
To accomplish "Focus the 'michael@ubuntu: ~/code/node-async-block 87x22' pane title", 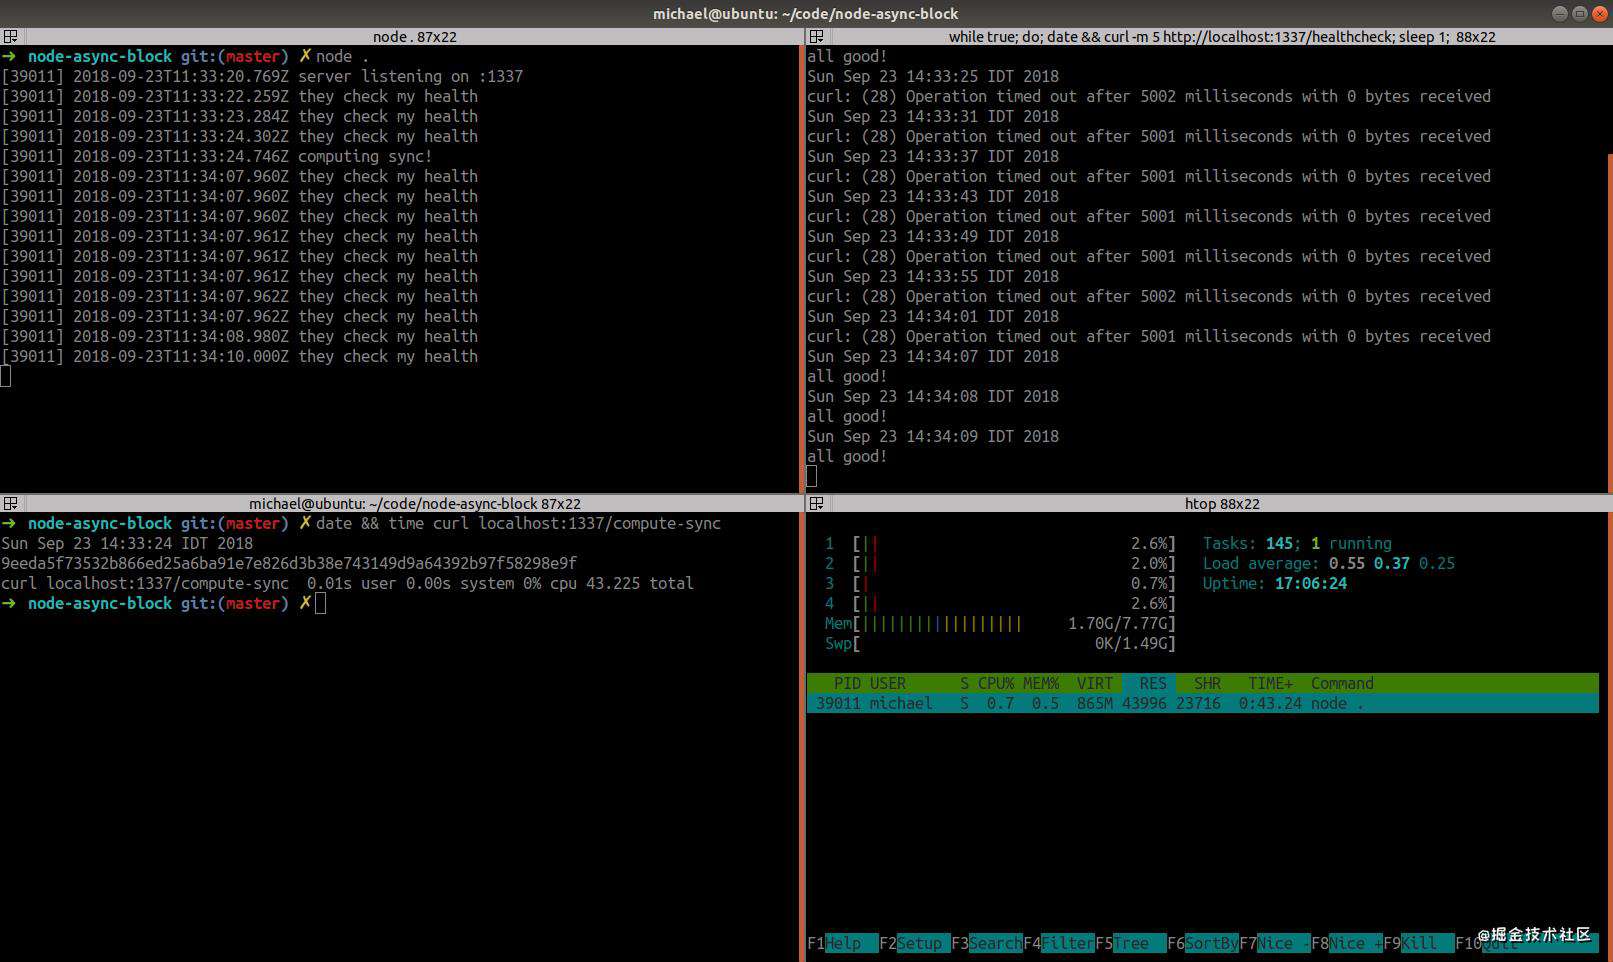I will click(414, 503).
